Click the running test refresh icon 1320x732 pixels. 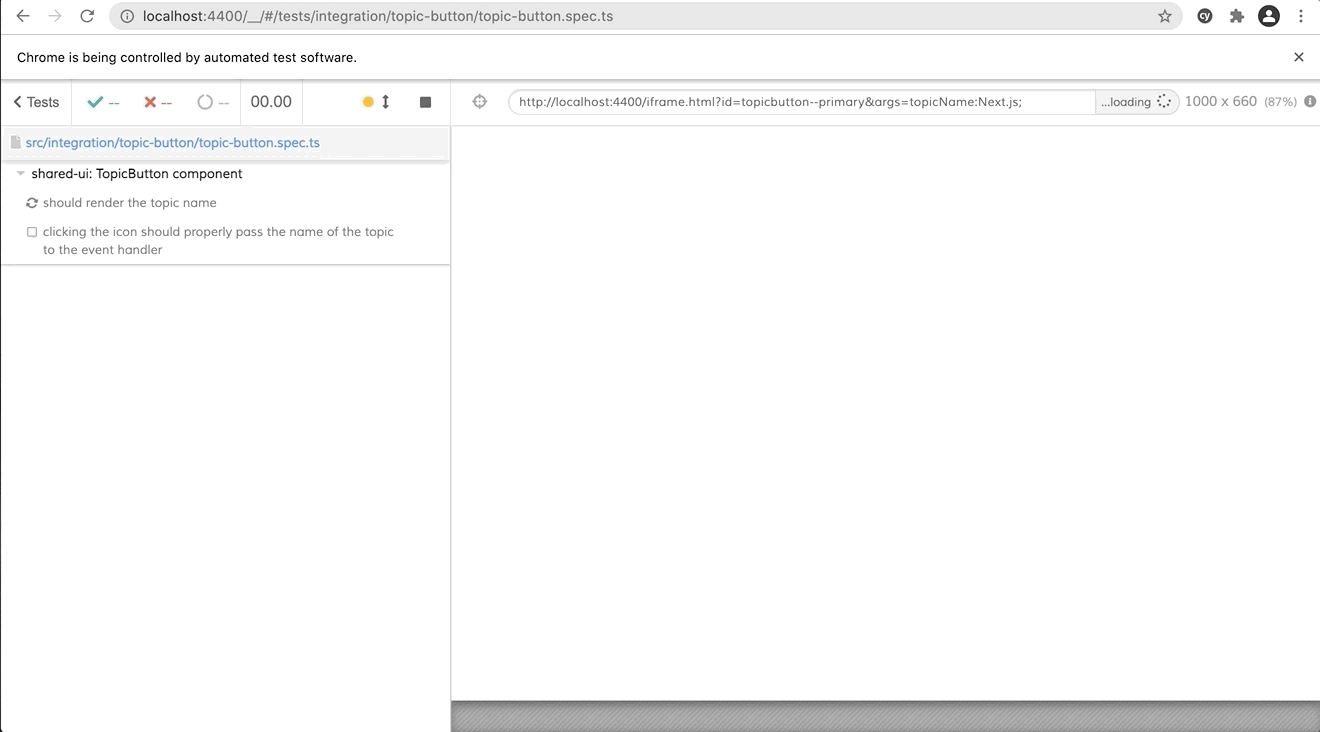pyautogui.click(x=32, y=203)
